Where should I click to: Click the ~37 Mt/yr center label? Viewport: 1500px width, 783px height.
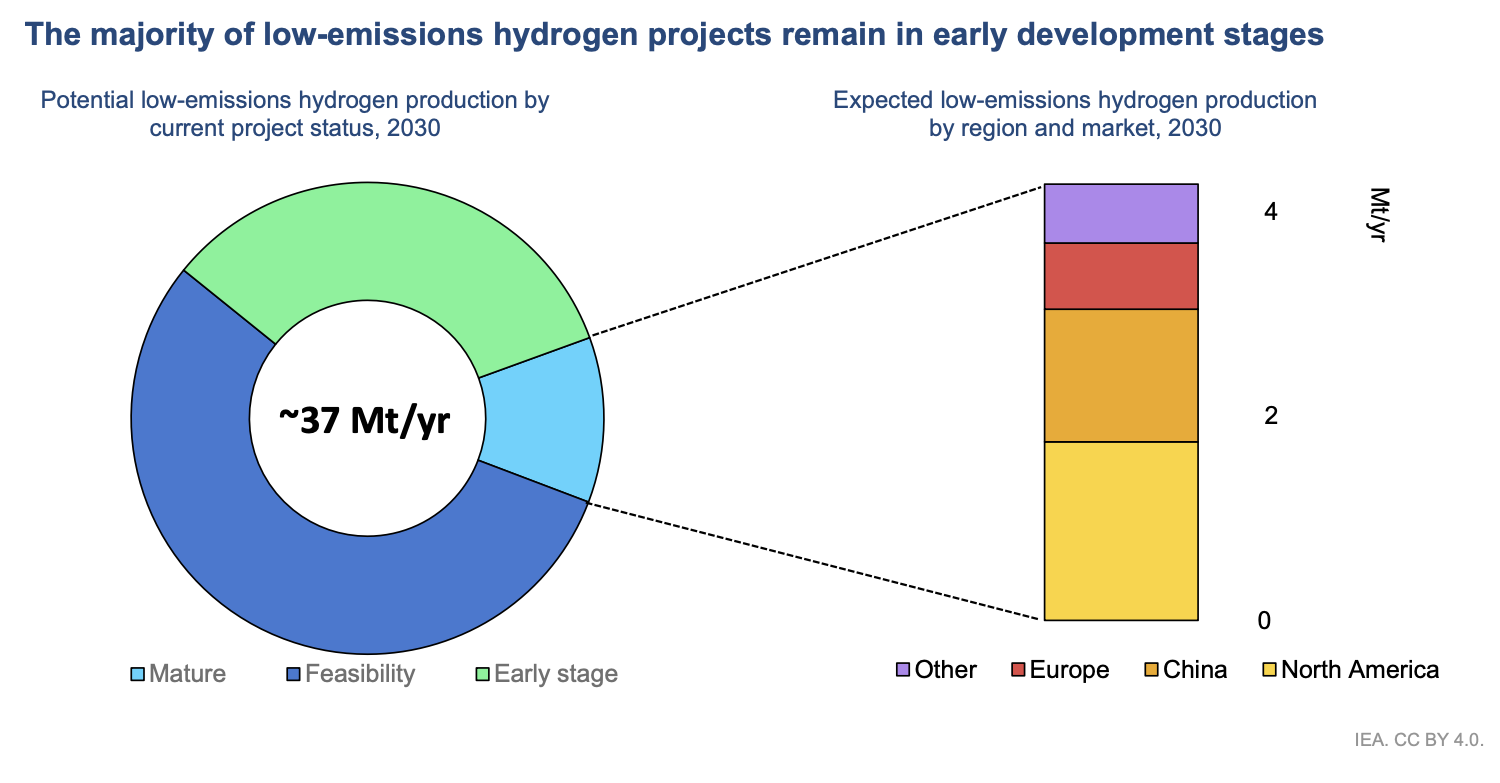[366, 420]
